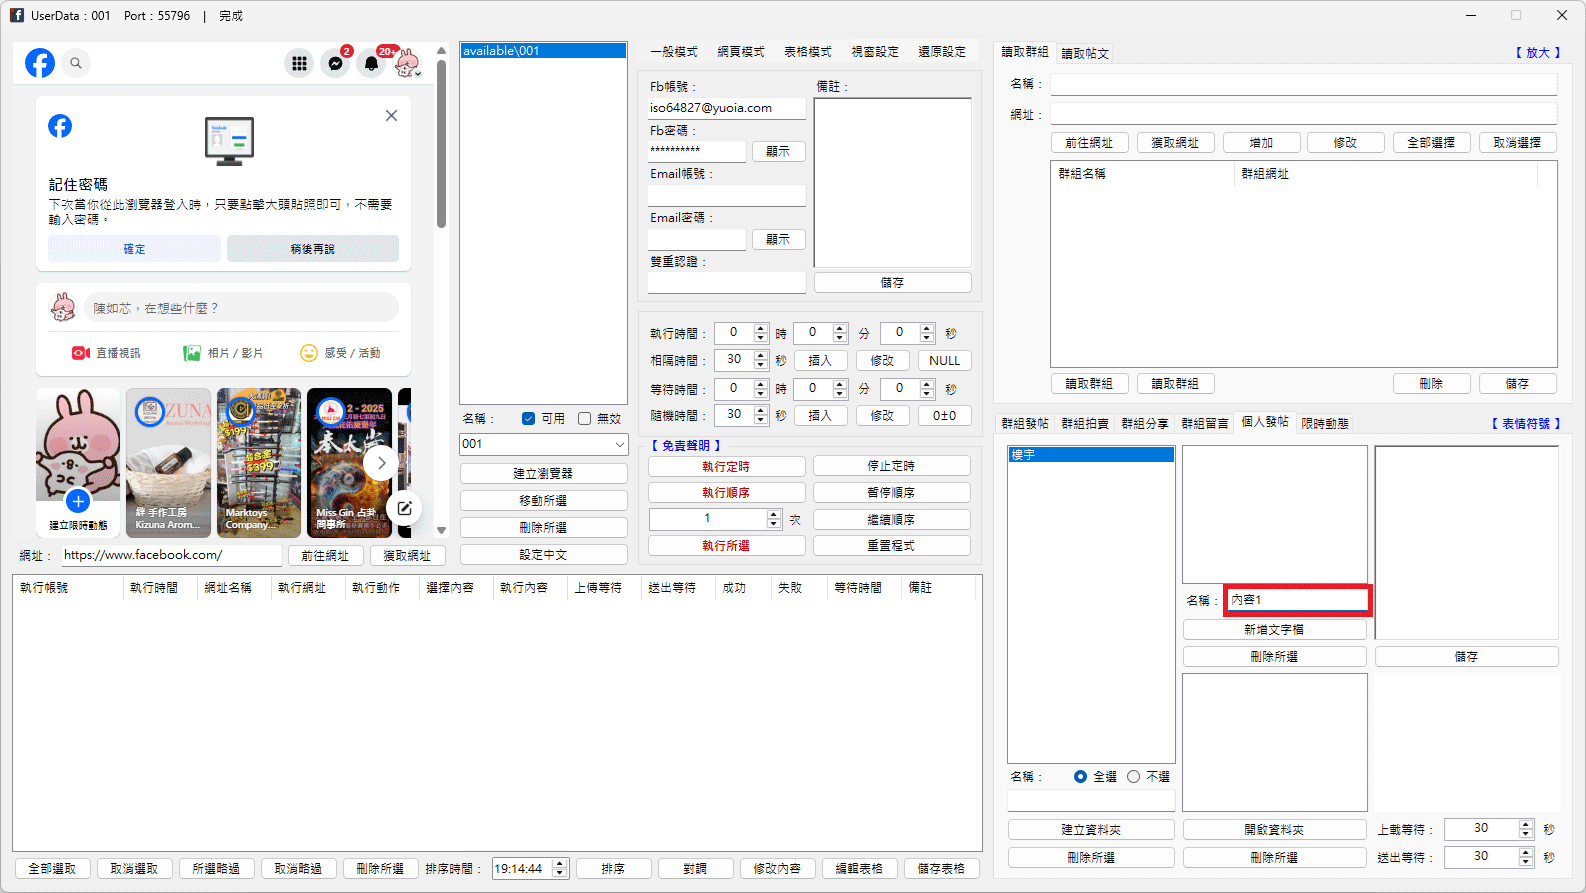Click the 全部選擇 group button
1586x893 pixels.
pos(1431,143)
